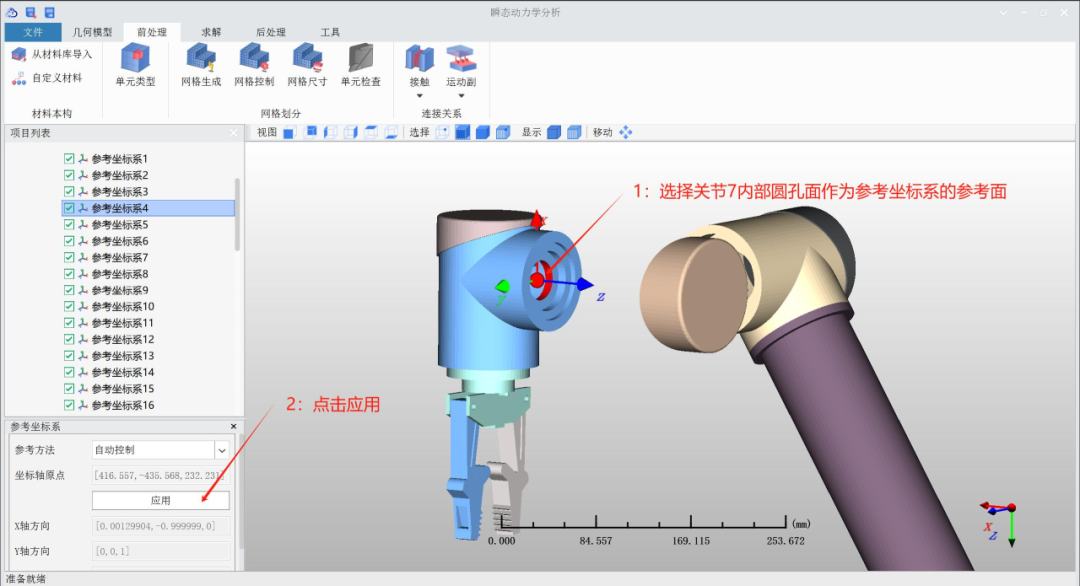Image resolution: width=1080 pixels, height=586 pixels.
Task: Open the 单元类型 element type tool
Action: [x=135, y=65]
